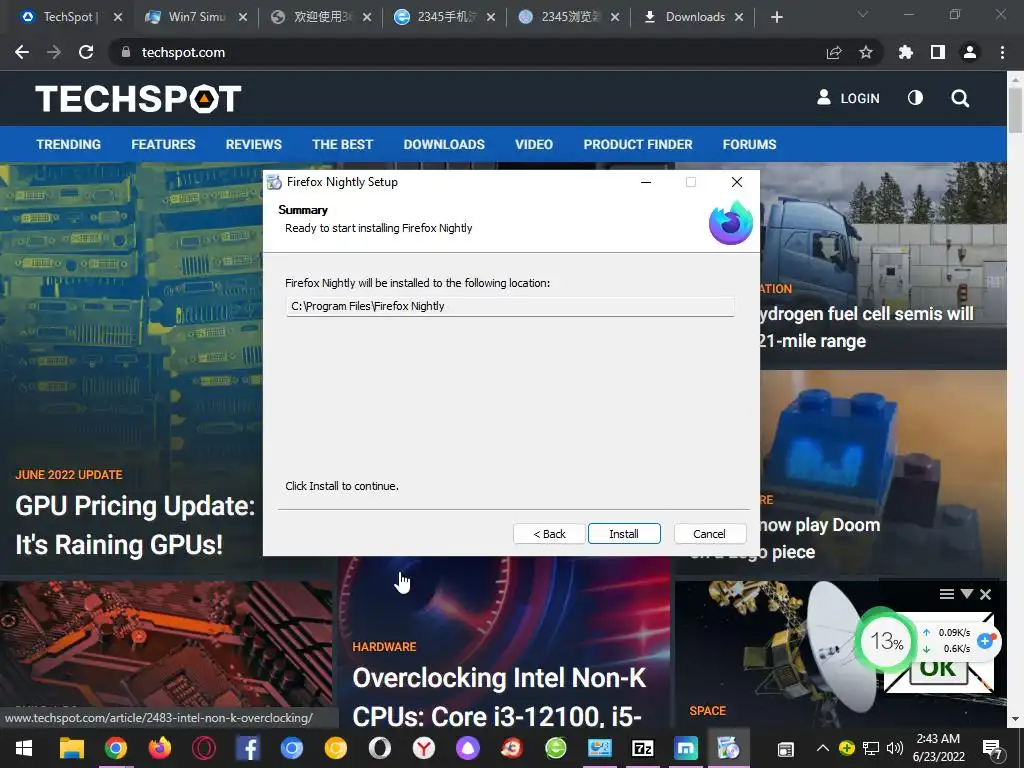Open THE BEST menu item

(x=342, y=144)
